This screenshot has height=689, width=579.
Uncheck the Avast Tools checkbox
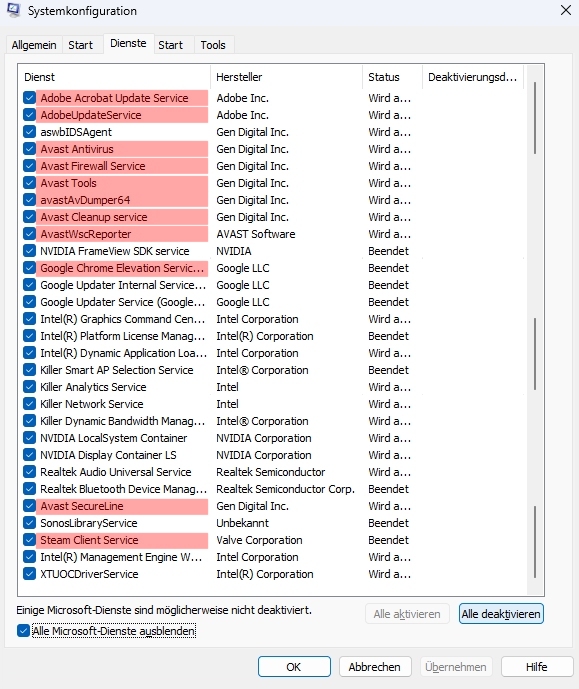[x=29, y=183]
